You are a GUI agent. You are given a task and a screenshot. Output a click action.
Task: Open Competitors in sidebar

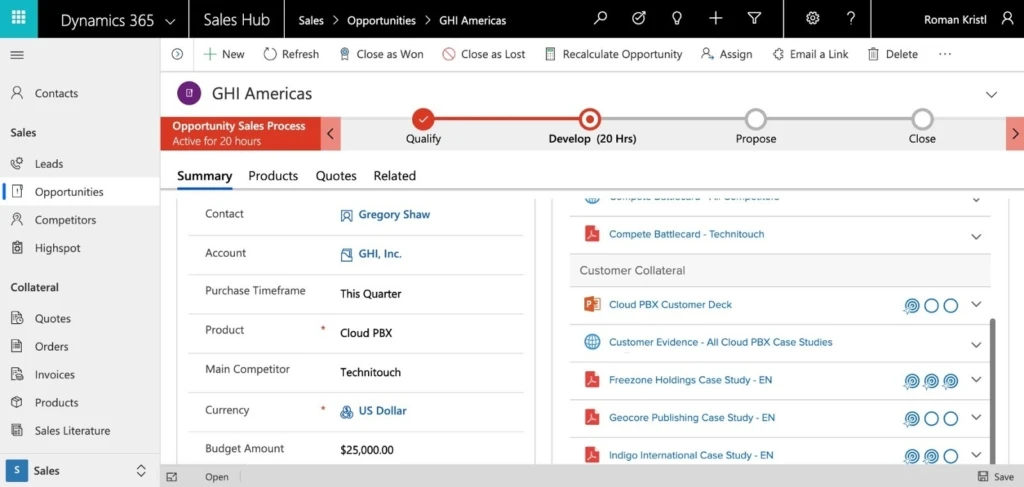point(80,220)
